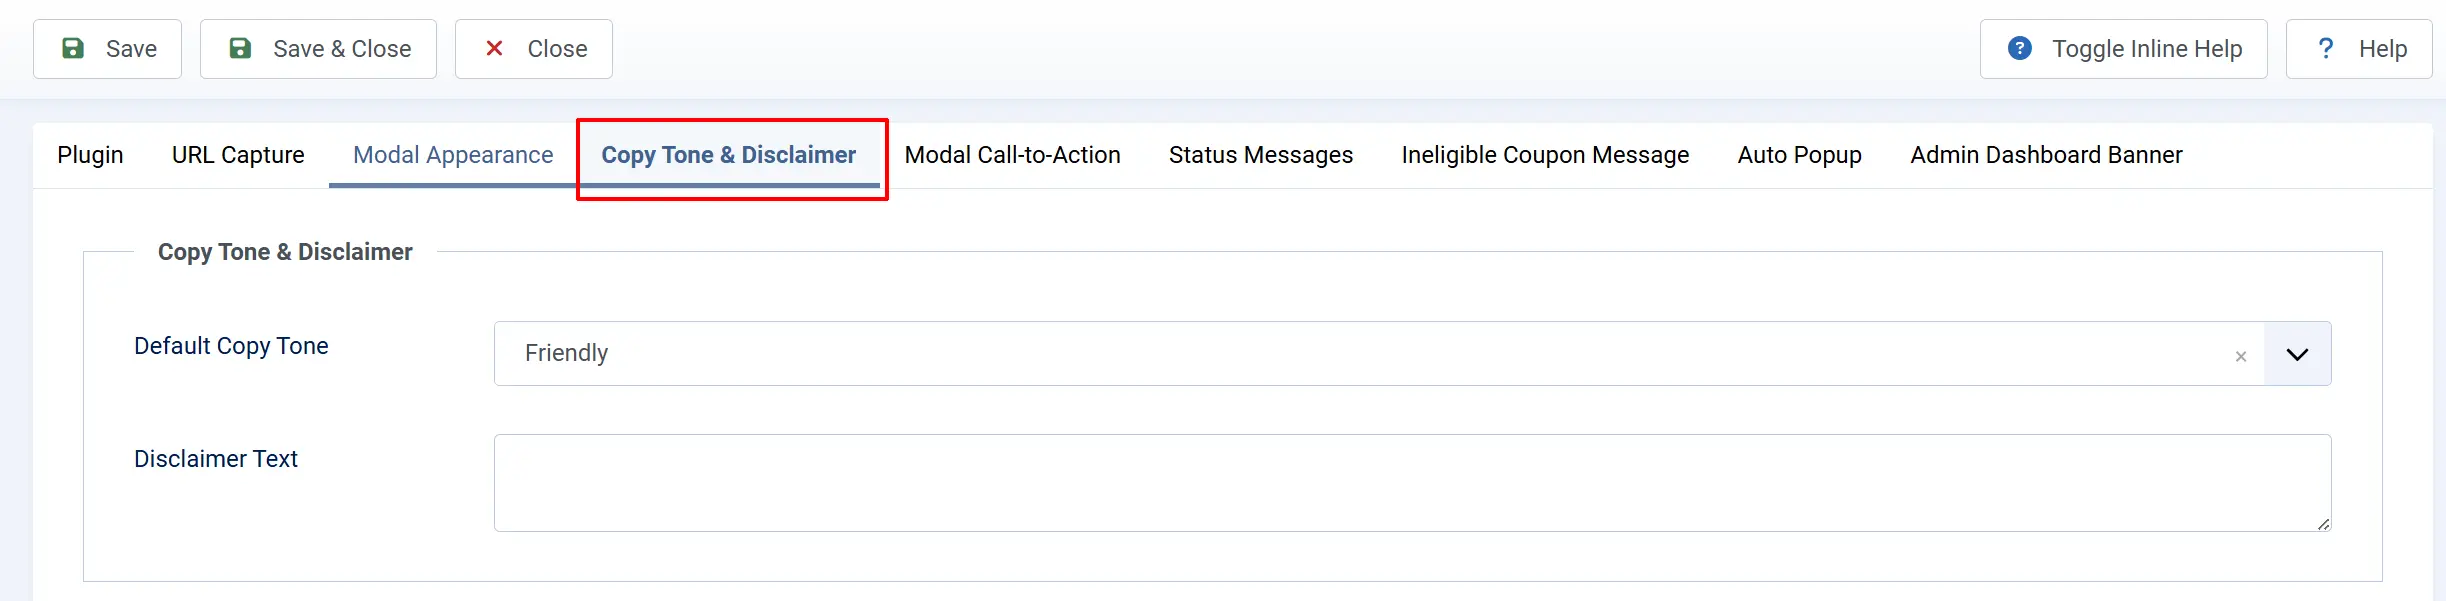Screen dimensions: 2446x601
Task: Open the URL Capture tab
Action: click(238, 155)
